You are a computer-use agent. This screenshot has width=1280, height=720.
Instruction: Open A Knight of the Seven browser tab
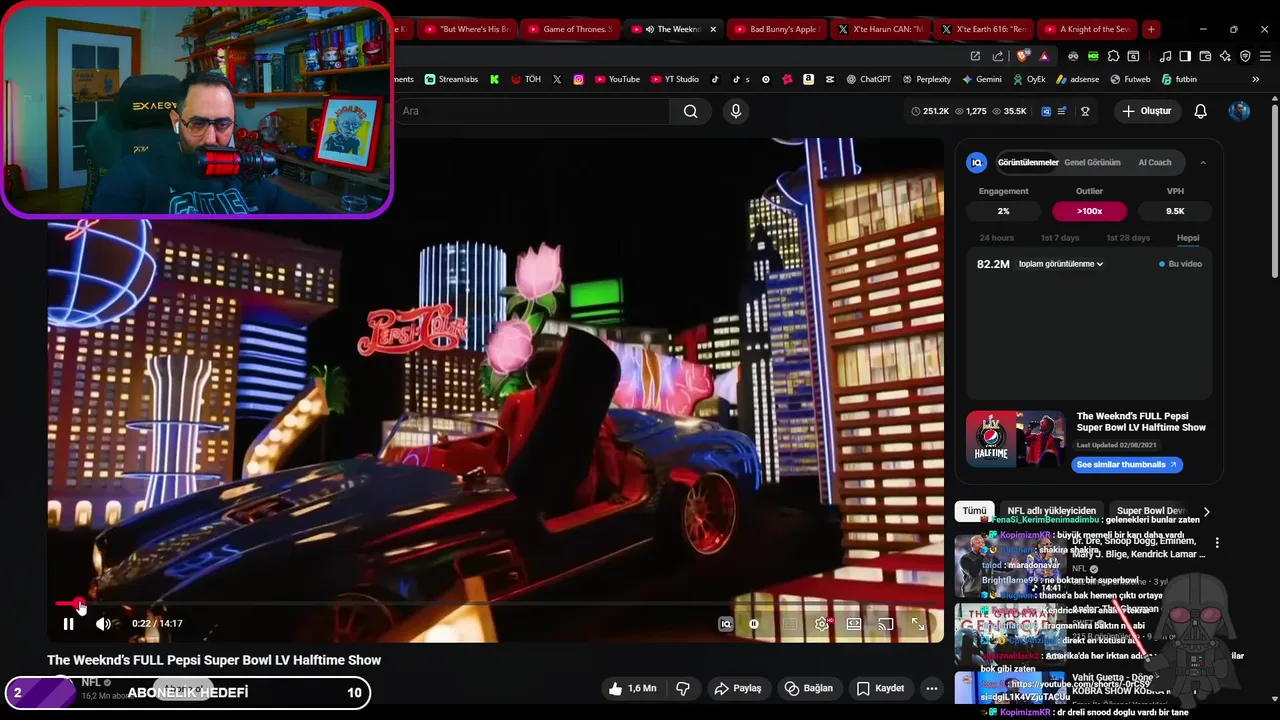pyautogui.click(x=1087, y=29)
